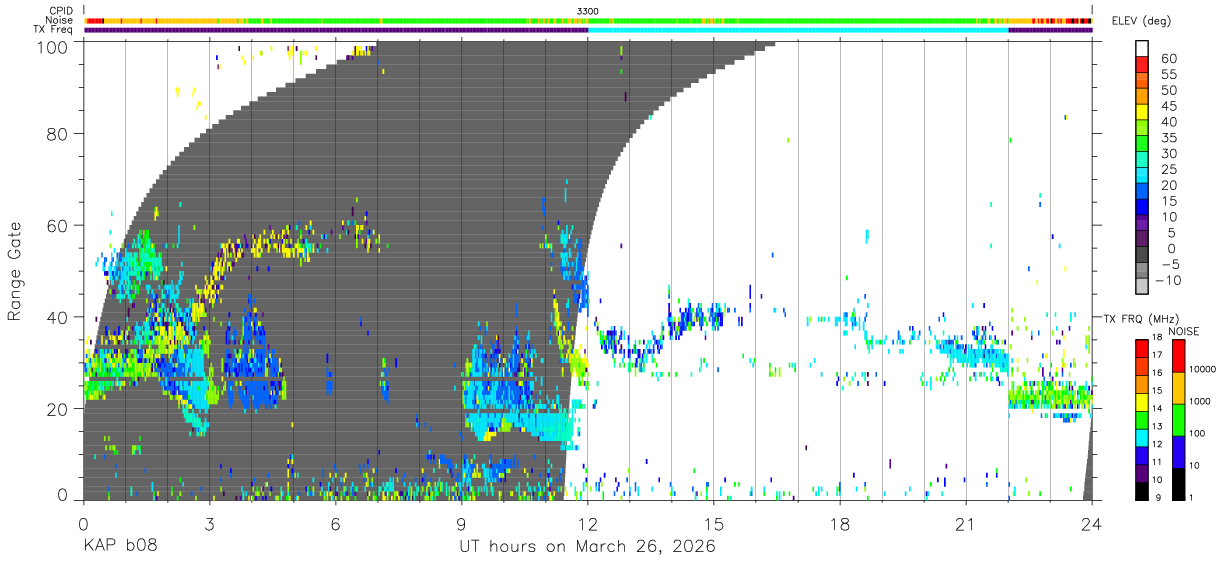The width and height of the screenshot is (1228, 567).
Task: Pick yellow segment of the ELEV color bar
Action: pyautogui.click(x=1143, y=113)
